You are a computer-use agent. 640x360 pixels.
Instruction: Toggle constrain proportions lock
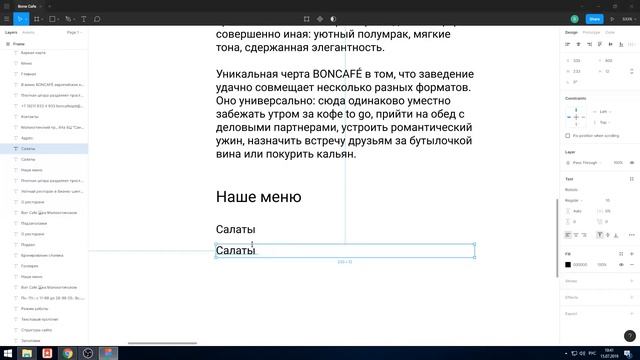point(632,71)
